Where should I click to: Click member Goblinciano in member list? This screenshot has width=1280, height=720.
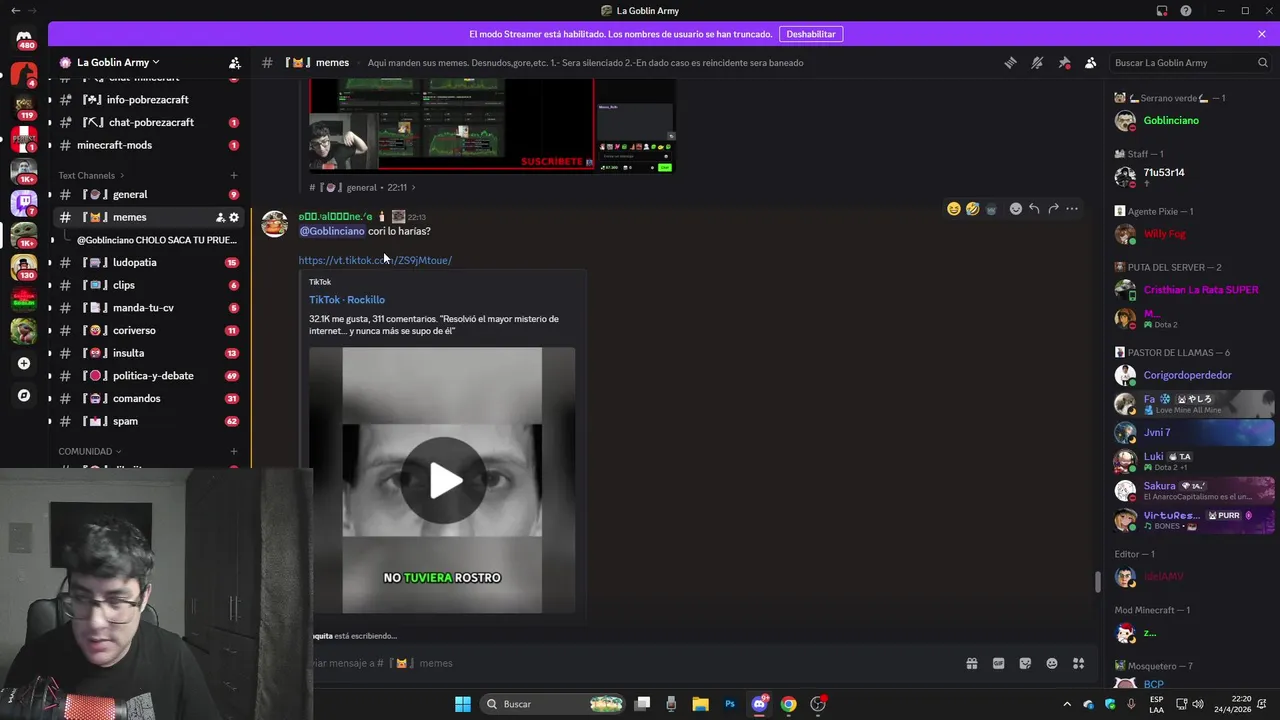(x=1193, y=121)
